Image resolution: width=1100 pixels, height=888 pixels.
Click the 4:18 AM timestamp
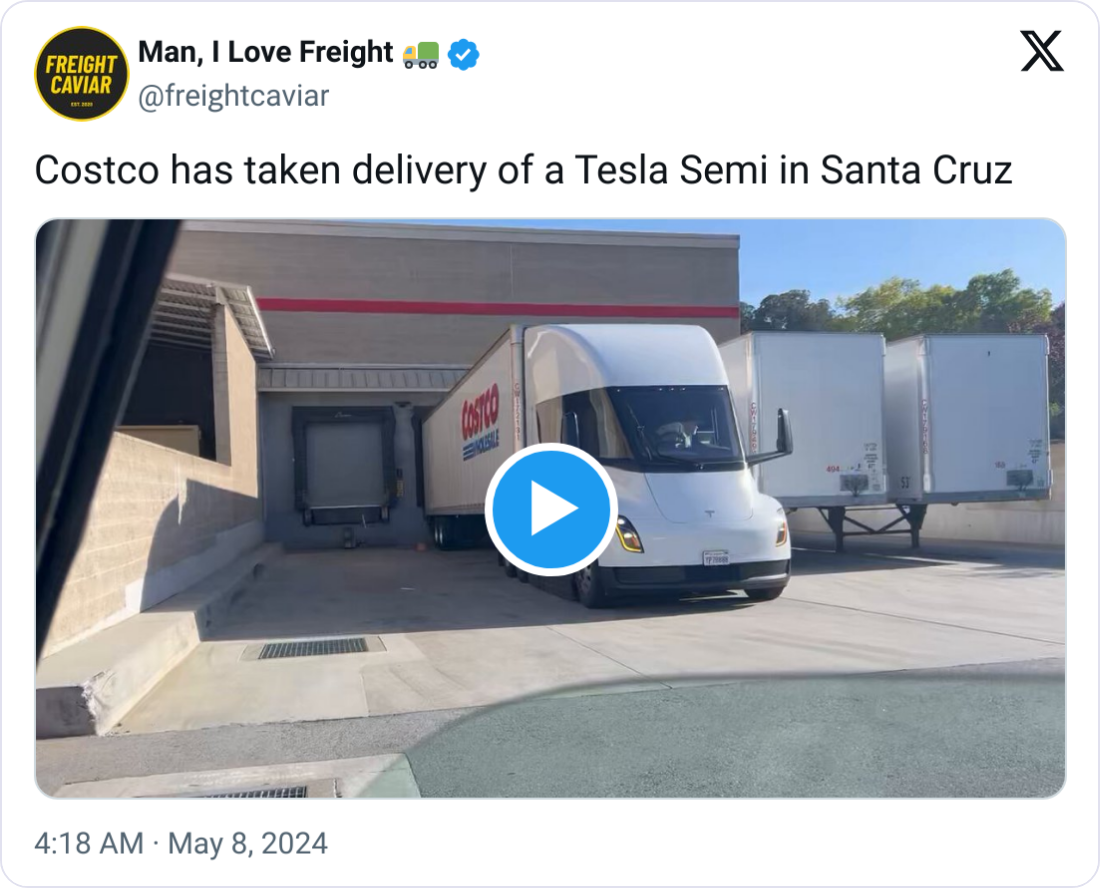pos(89,843)
